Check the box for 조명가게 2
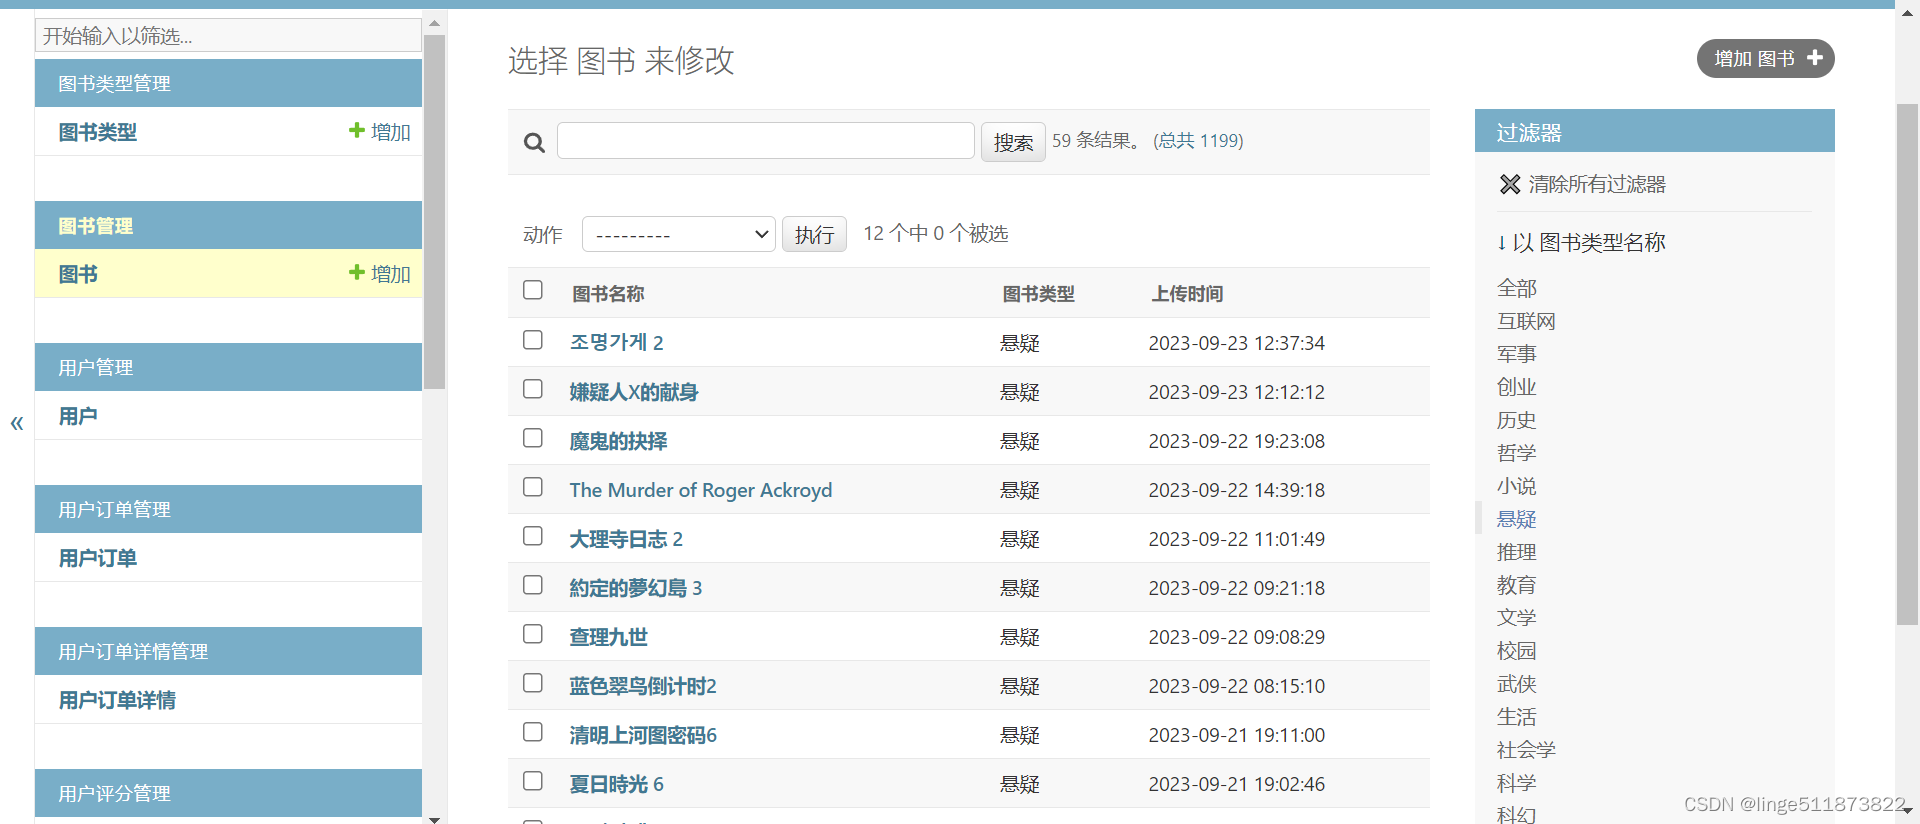The height and width of the screenshot is (824, 1920). (x=533, y=340)
